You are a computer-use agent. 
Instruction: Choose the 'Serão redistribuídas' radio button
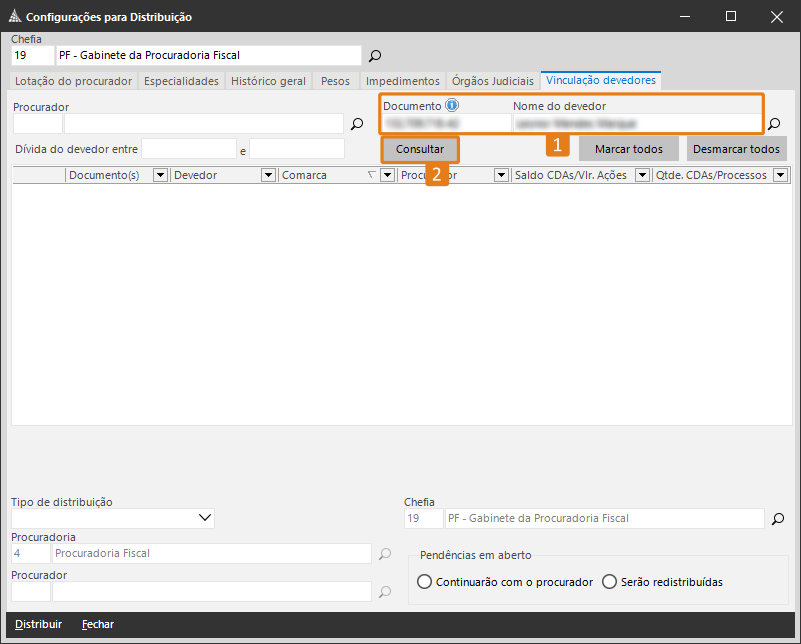point(609,582)
